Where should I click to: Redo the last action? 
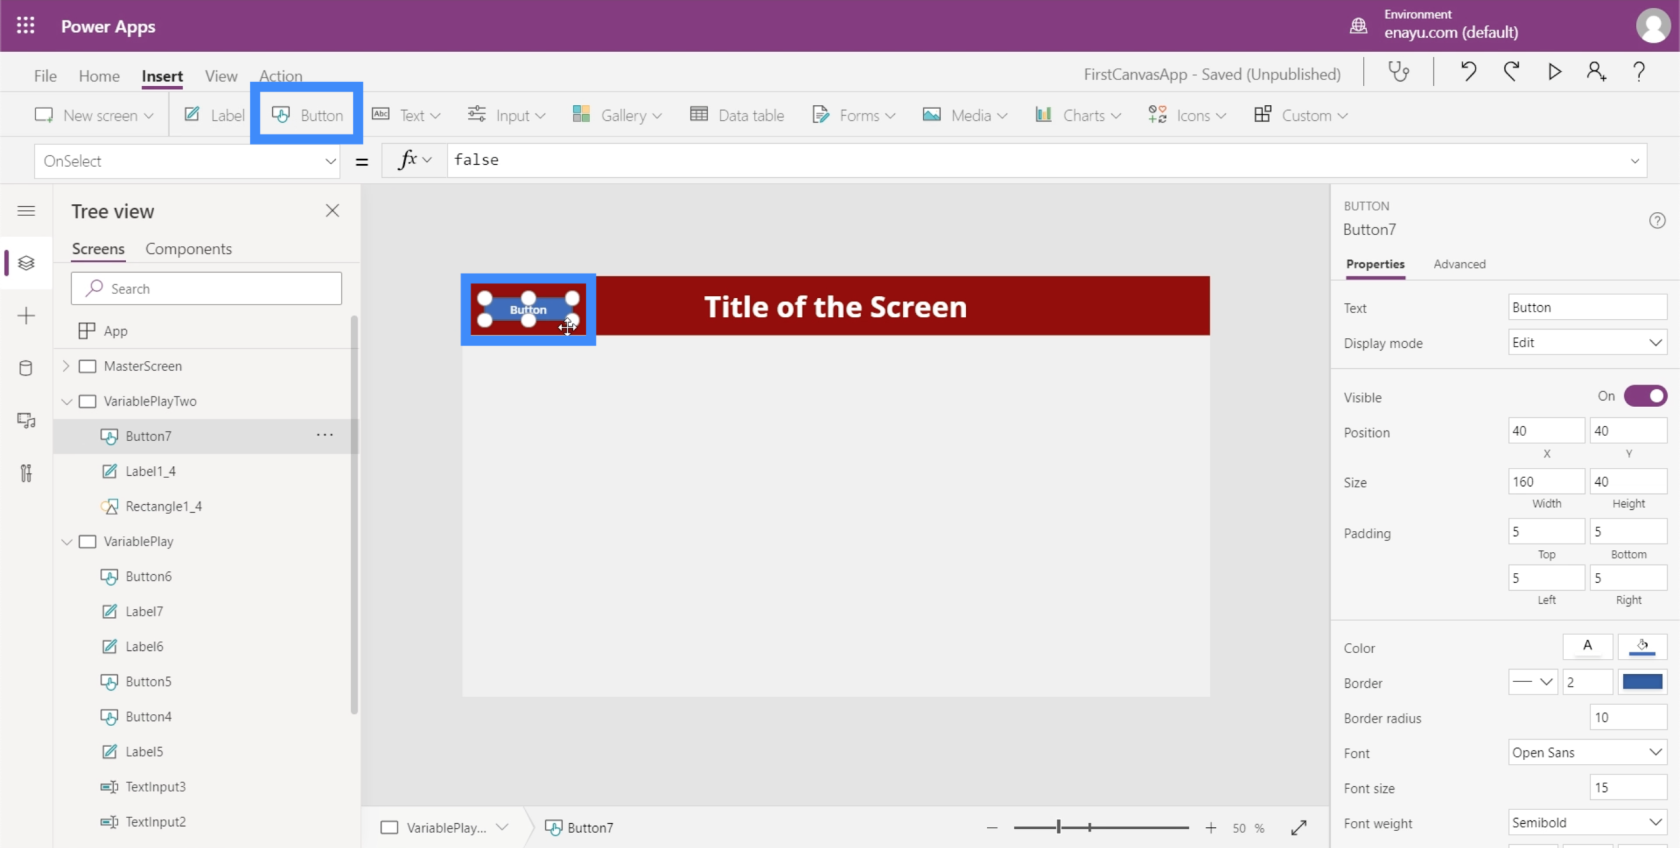1511,72
